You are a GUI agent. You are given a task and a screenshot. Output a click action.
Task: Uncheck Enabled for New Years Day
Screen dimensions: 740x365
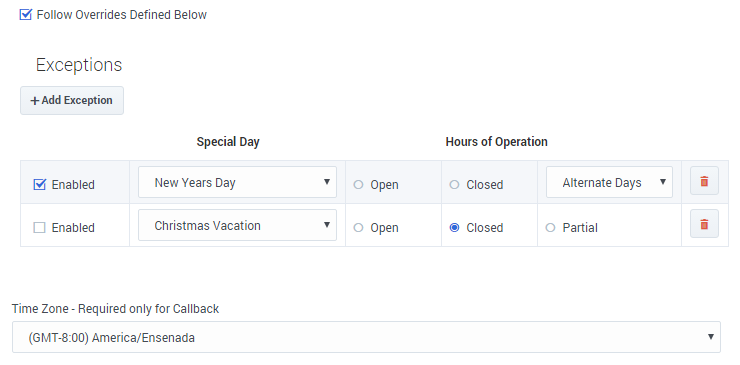click(40, 184)
